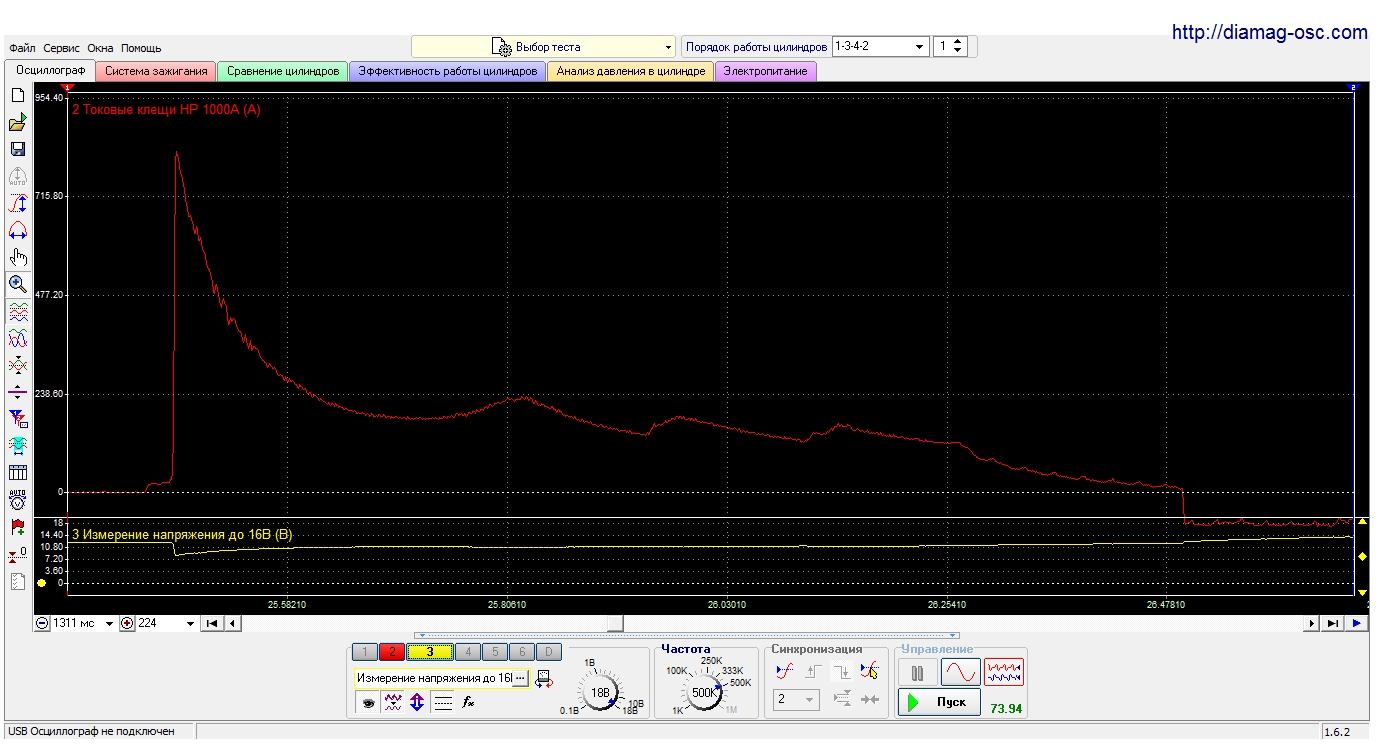Zoom out with minus icon beside 1311 мс
The height and width of the screenshot is (744, 1382).
point(42,623)
